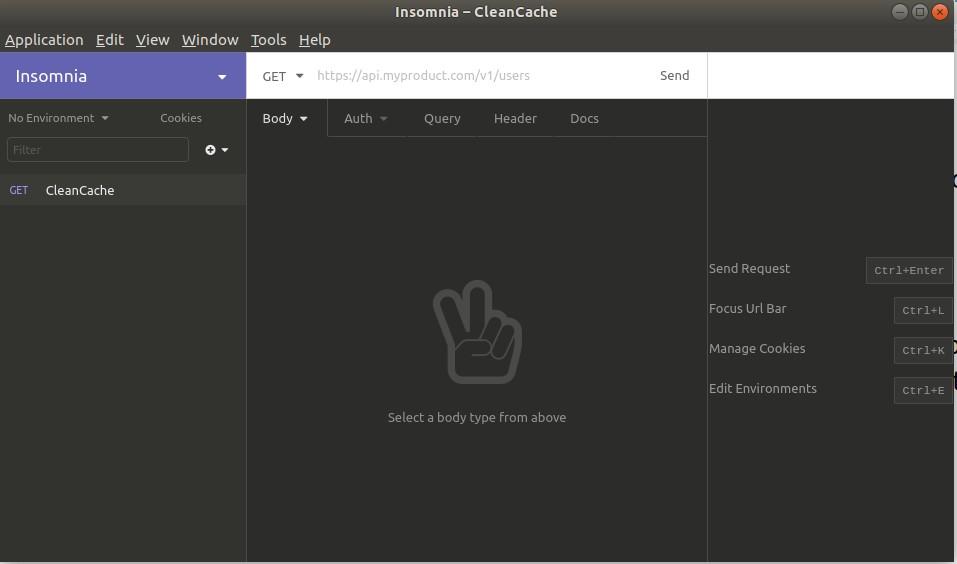Open the No Environment dropdown

tap(58, 118)
